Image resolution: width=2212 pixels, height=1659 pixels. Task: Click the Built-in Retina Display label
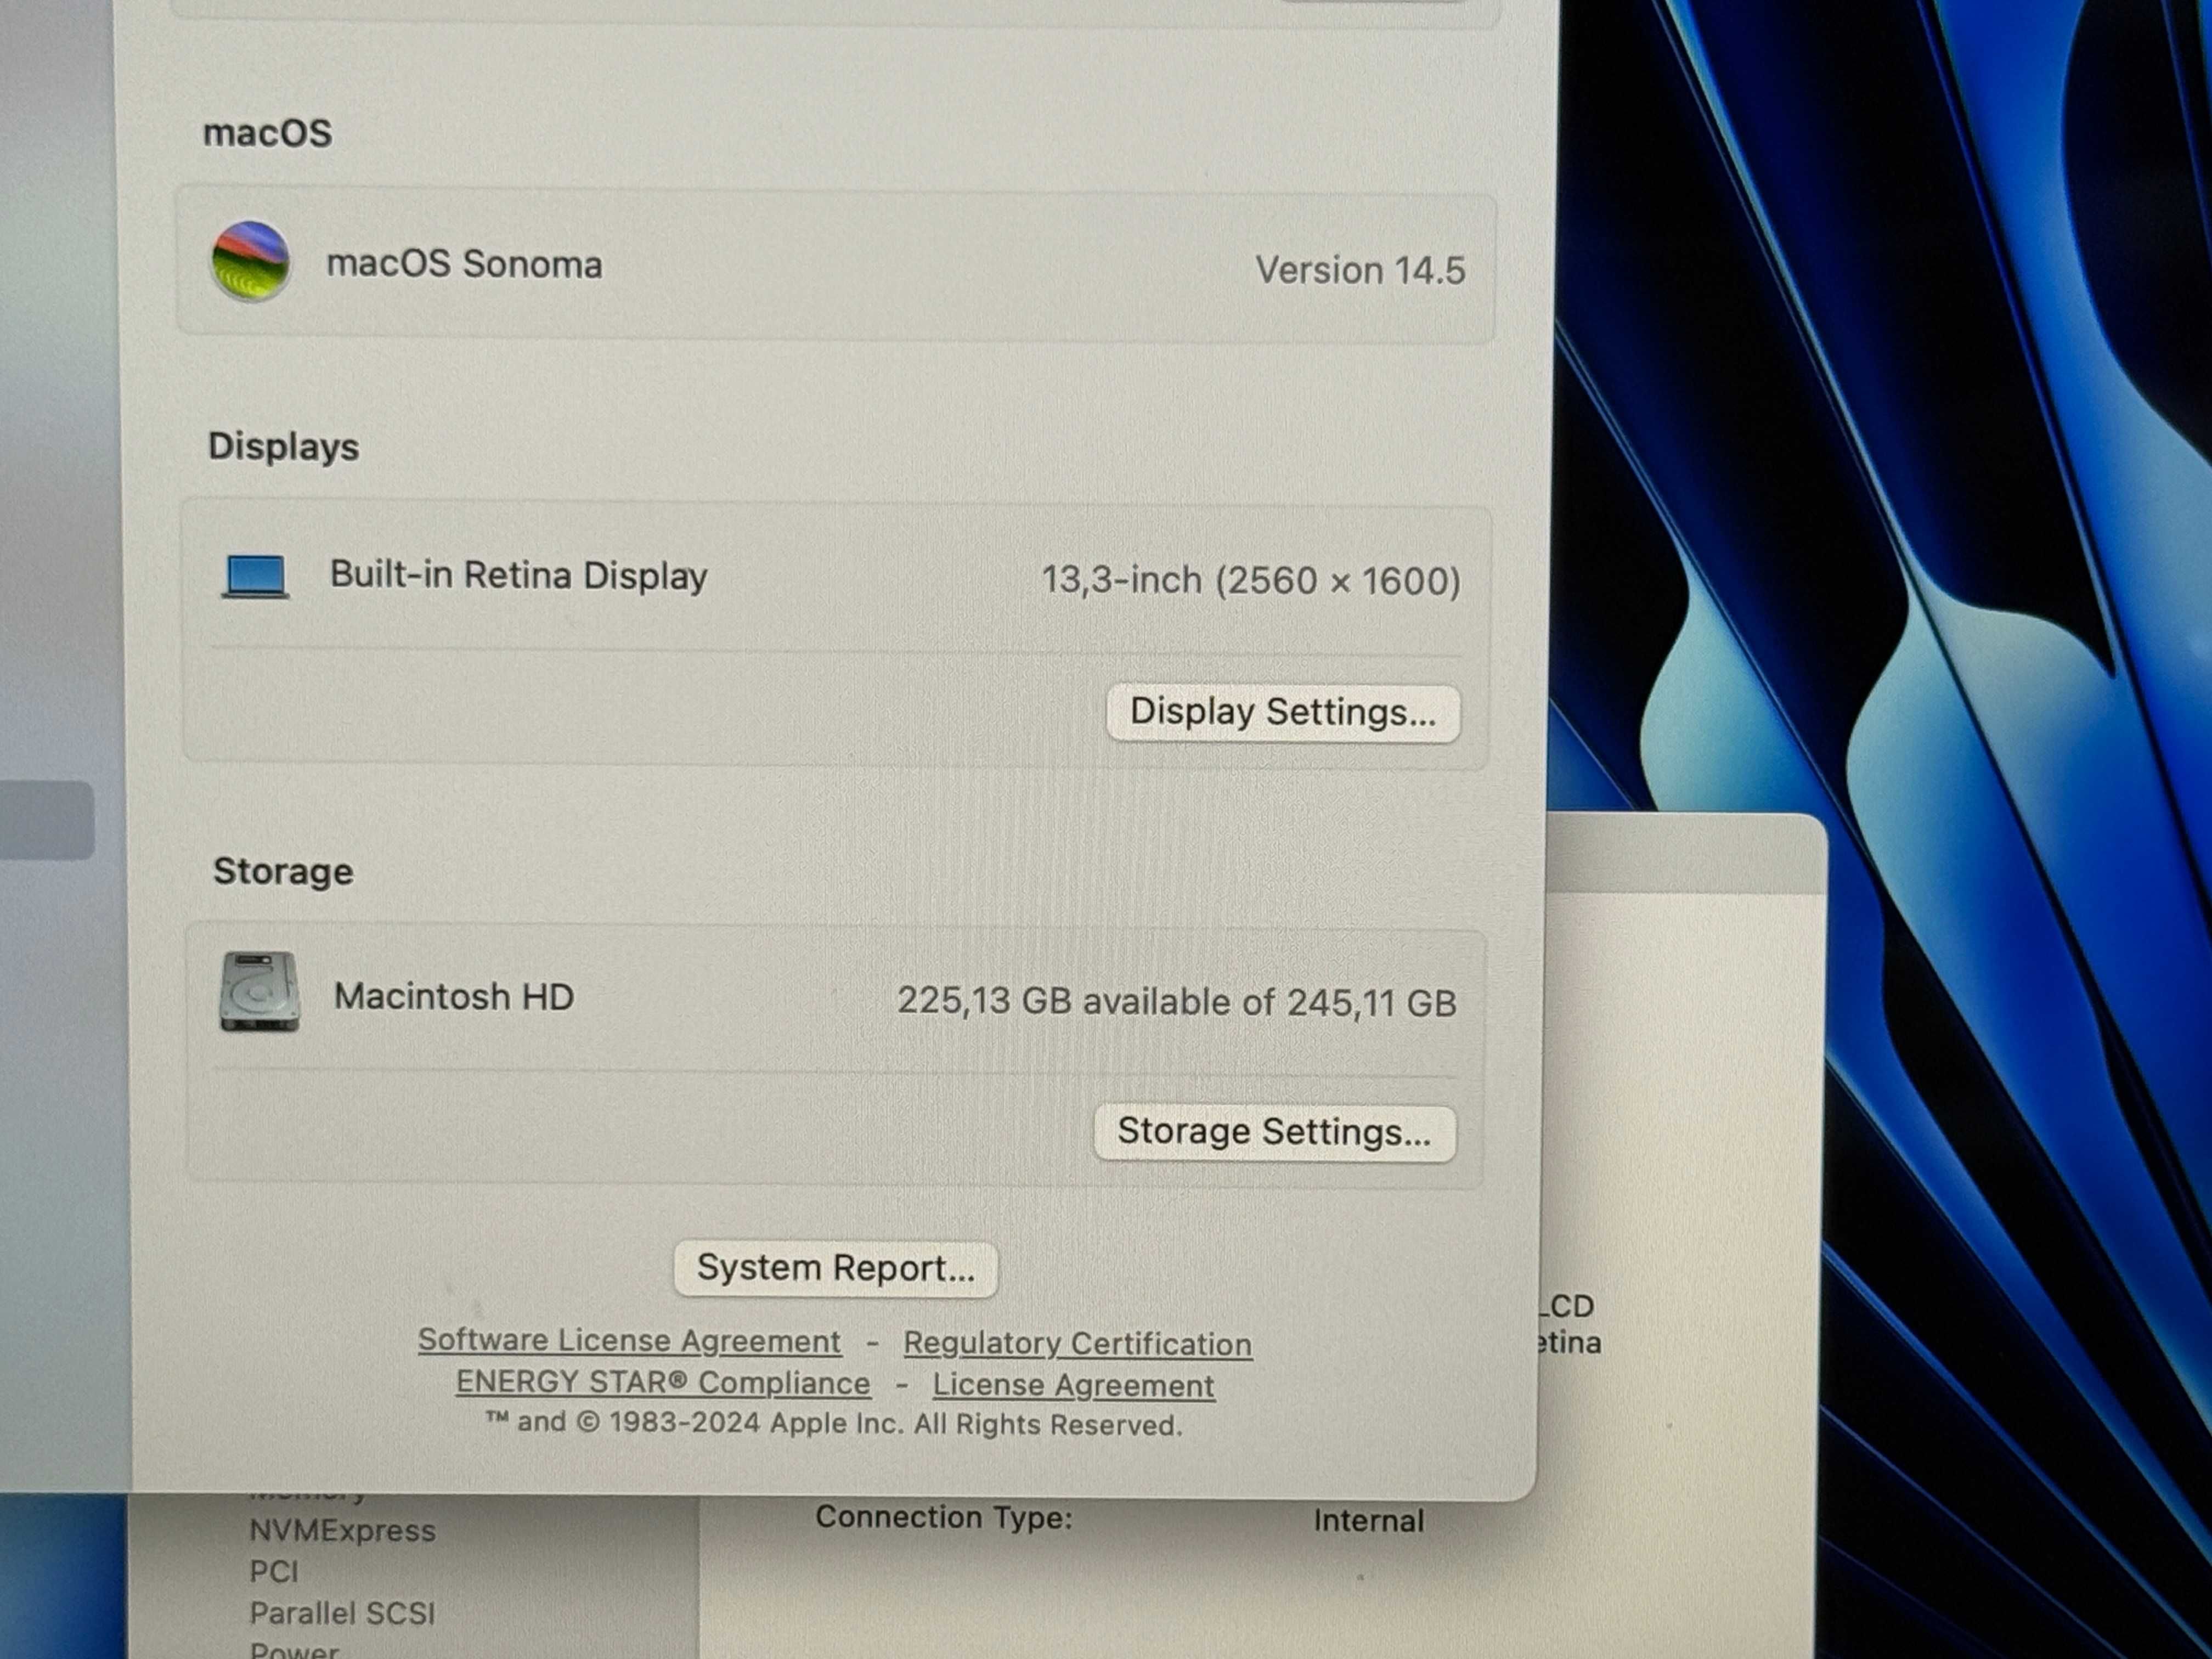coord(519,575)
